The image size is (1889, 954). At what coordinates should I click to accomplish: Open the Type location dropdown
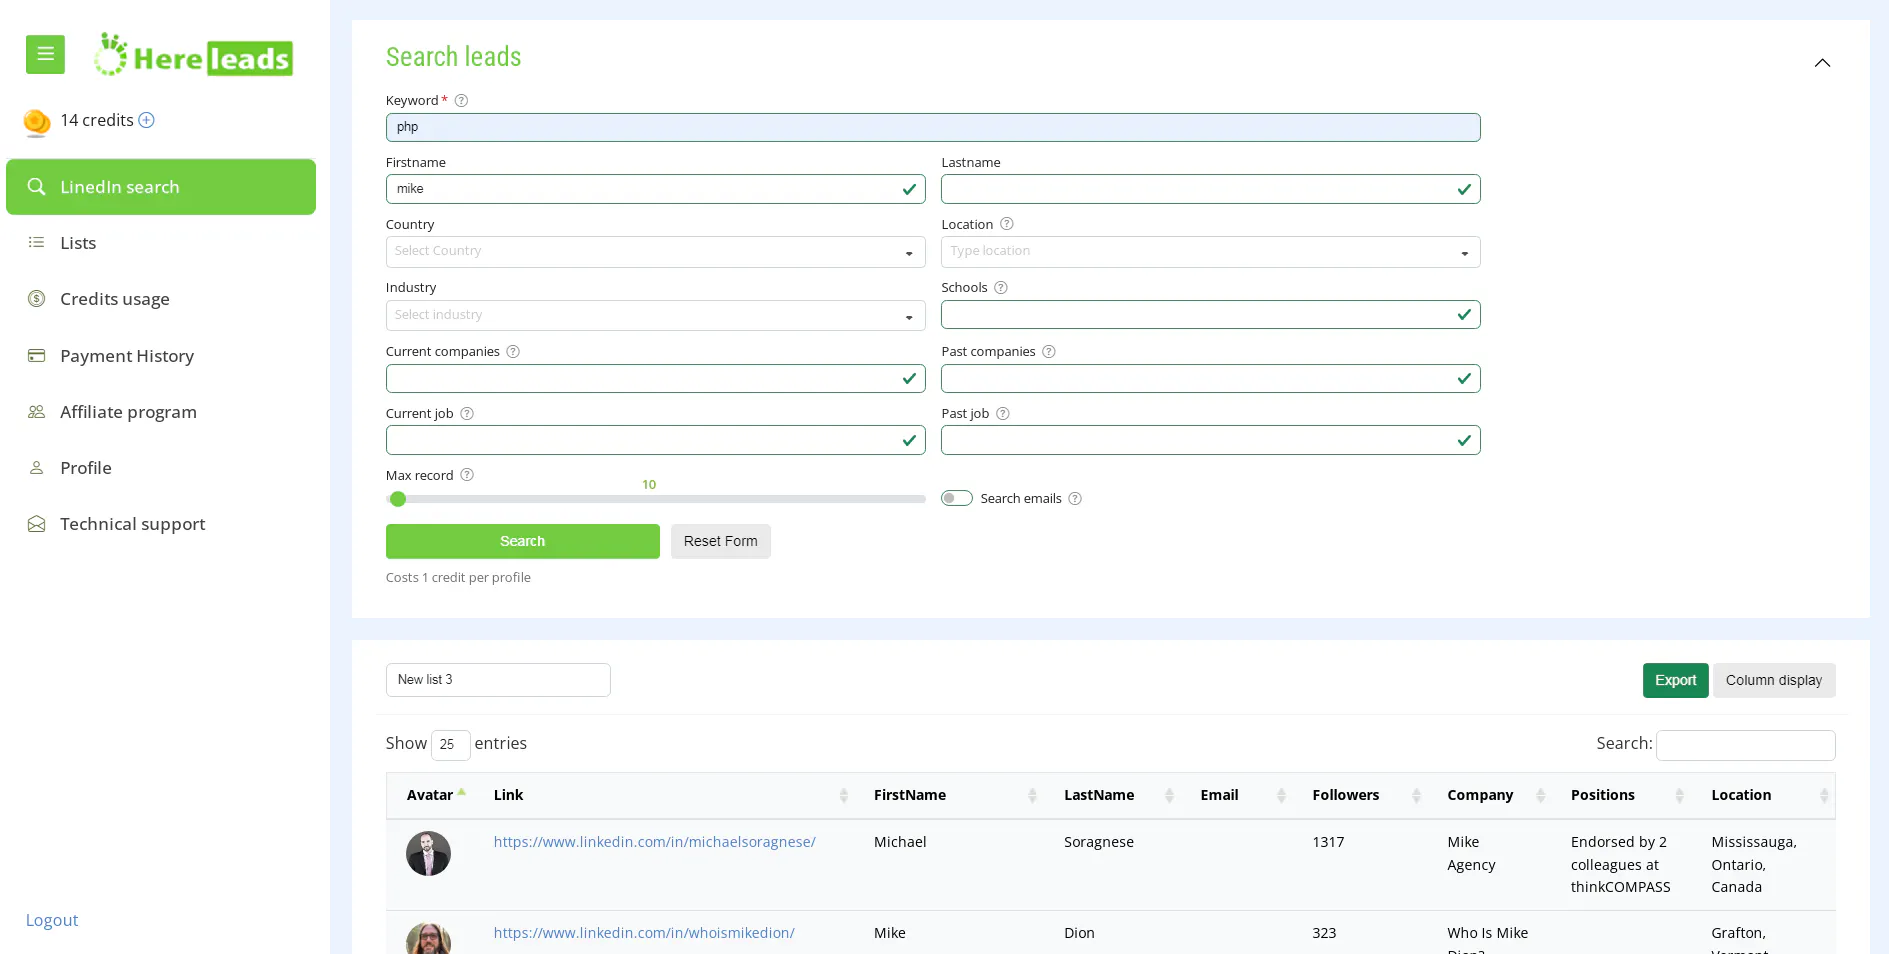(1210, 252)
